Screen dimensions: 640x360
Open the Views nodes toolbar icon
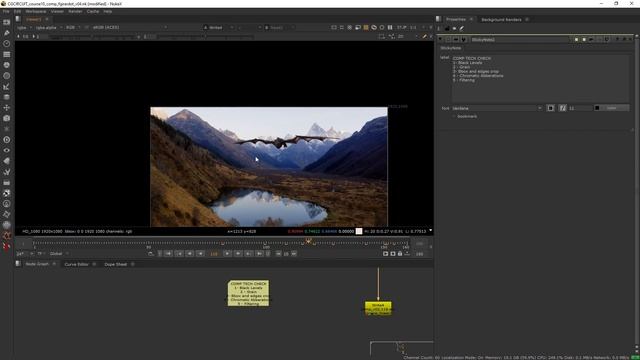tap(7, 150)
